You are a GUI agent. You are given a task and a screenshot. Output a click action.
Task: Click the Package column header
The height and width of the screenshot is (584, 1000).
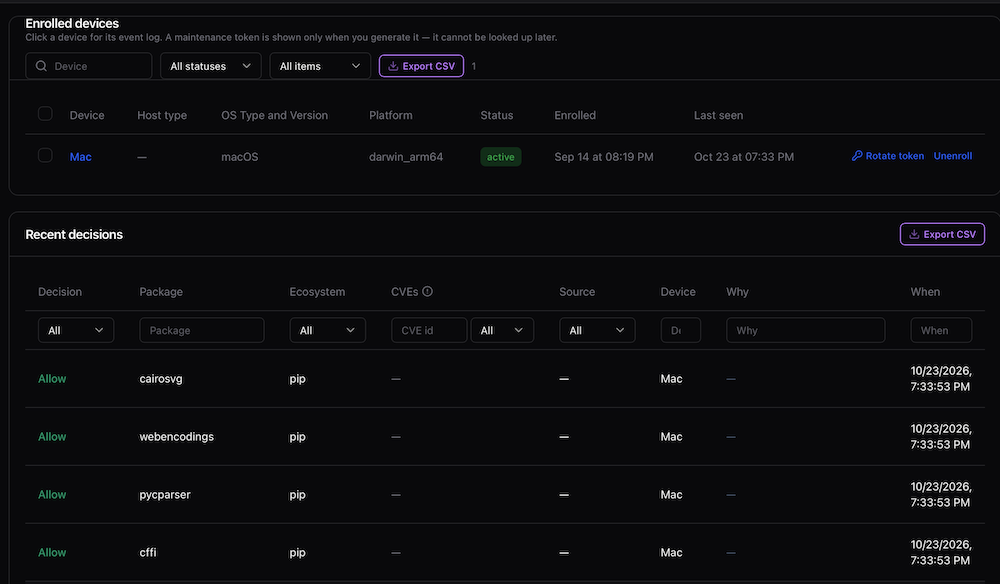pyautogui.click(x=161, y=292)
